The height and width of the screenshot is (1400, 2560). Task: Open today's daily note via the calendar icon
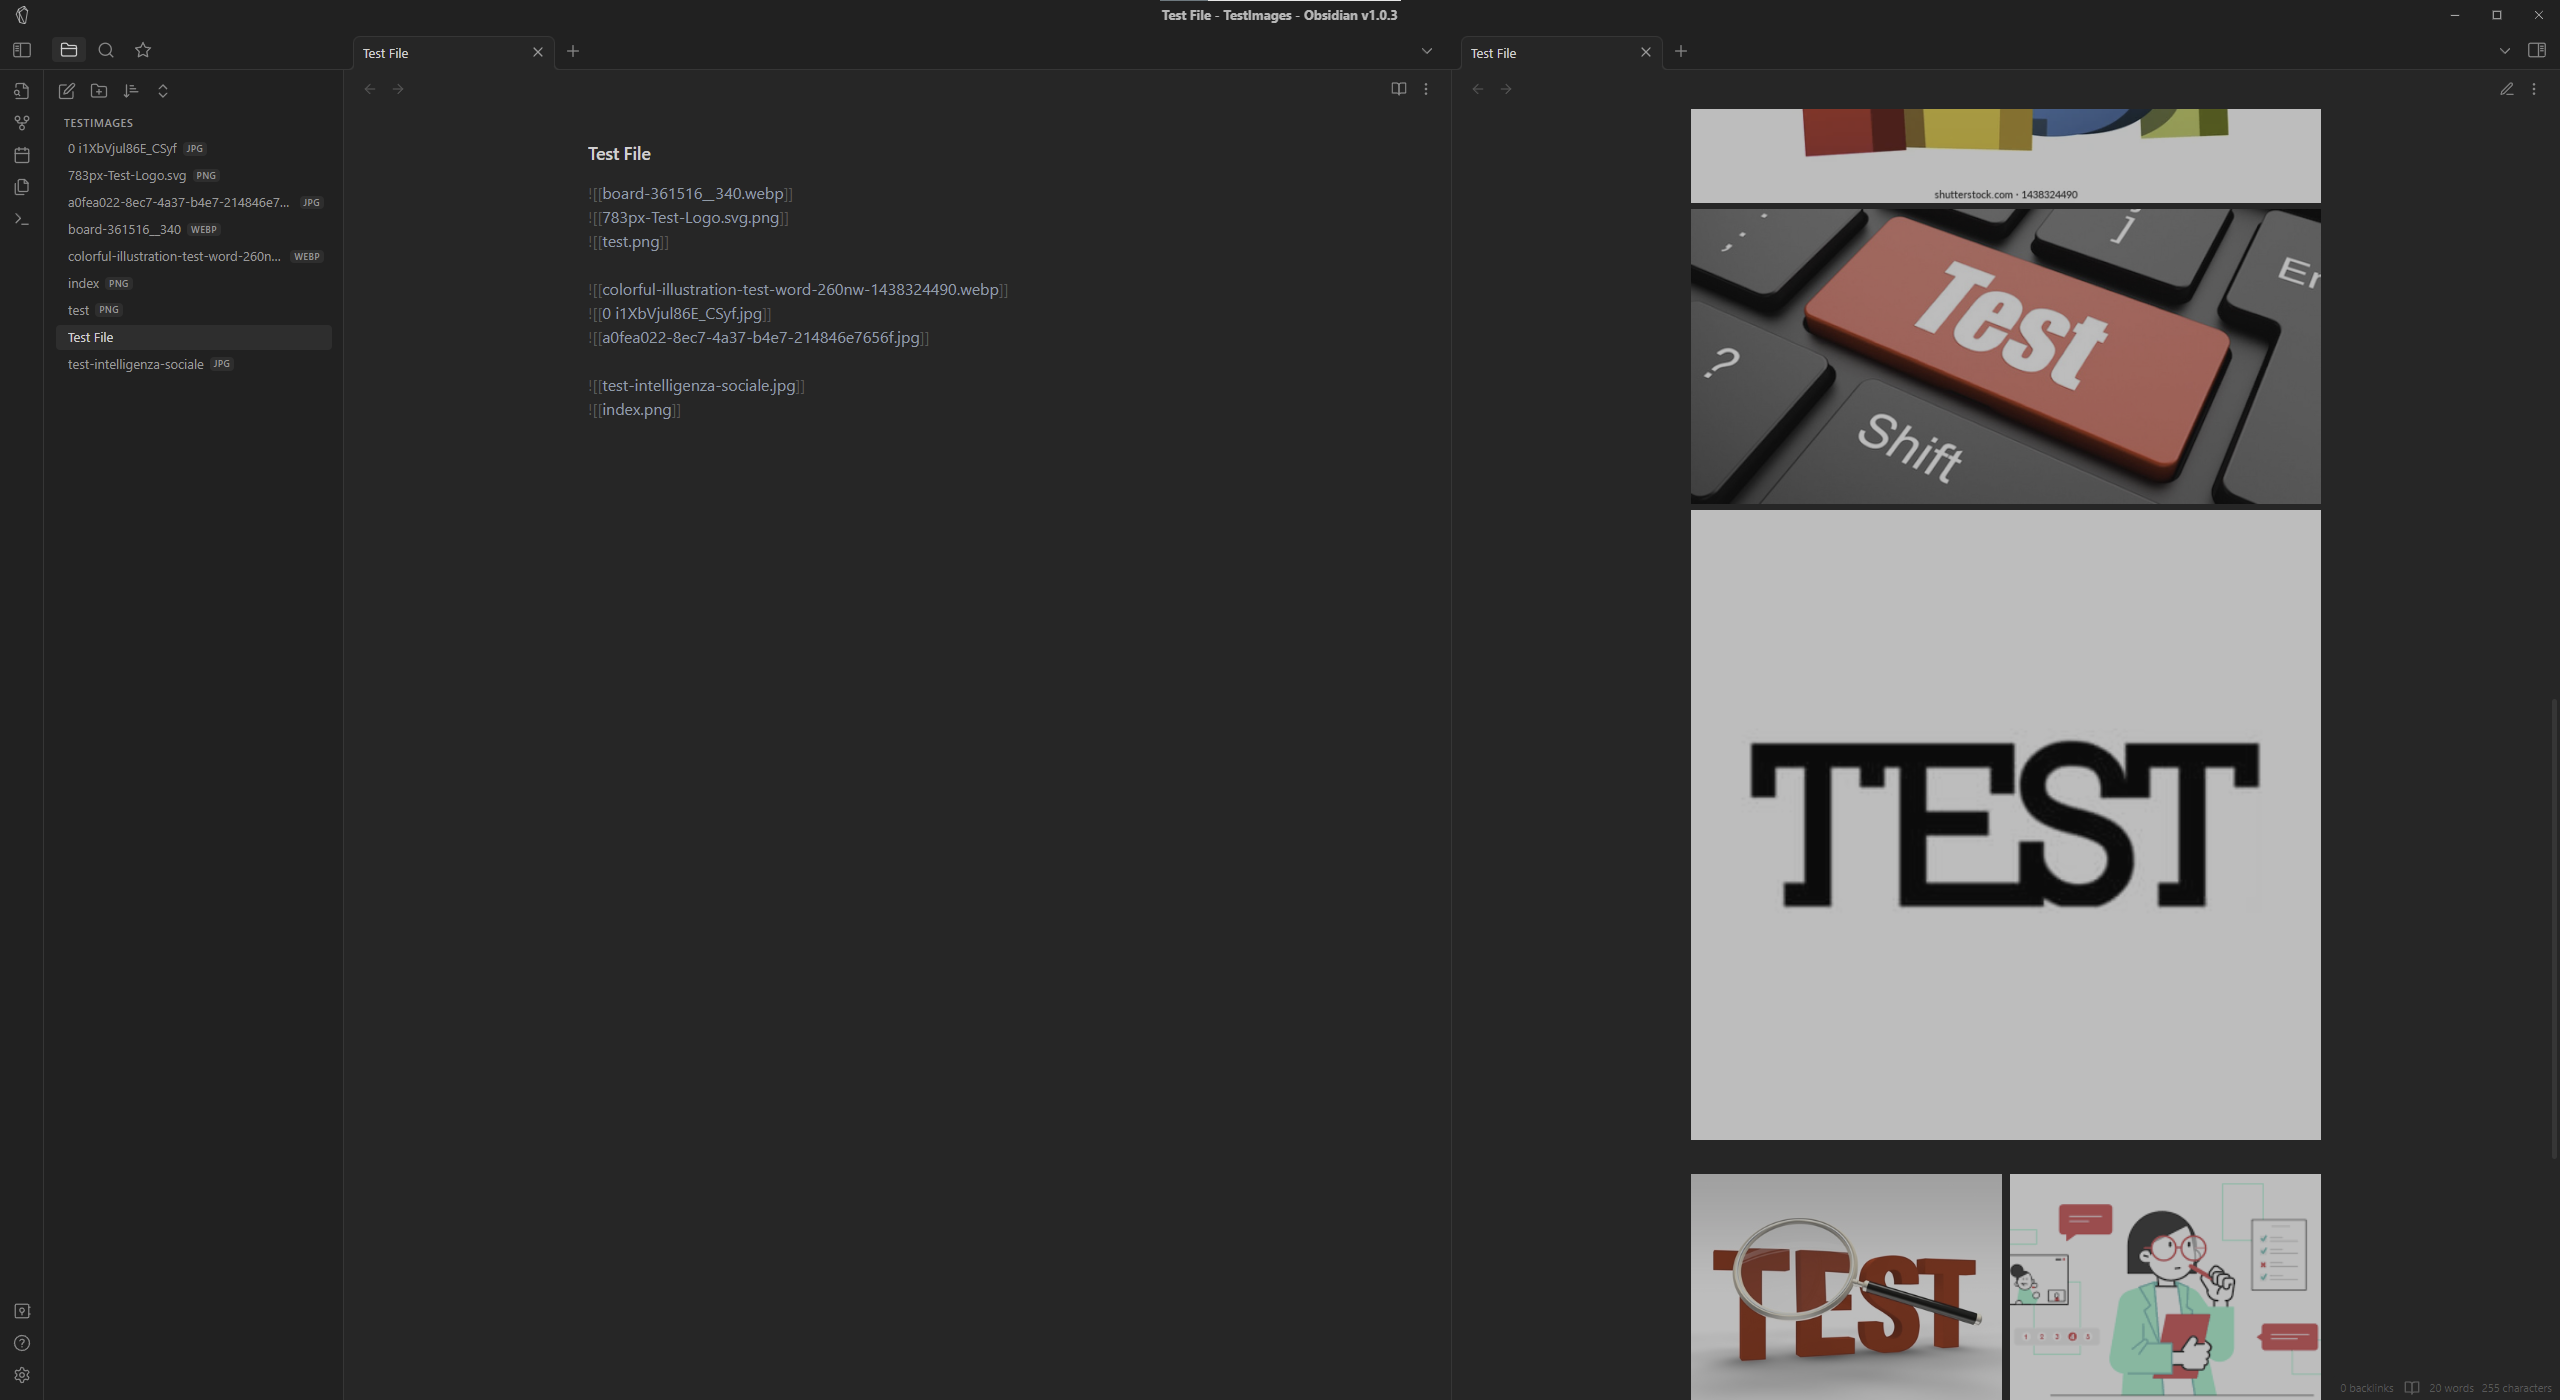pos(21,154)
